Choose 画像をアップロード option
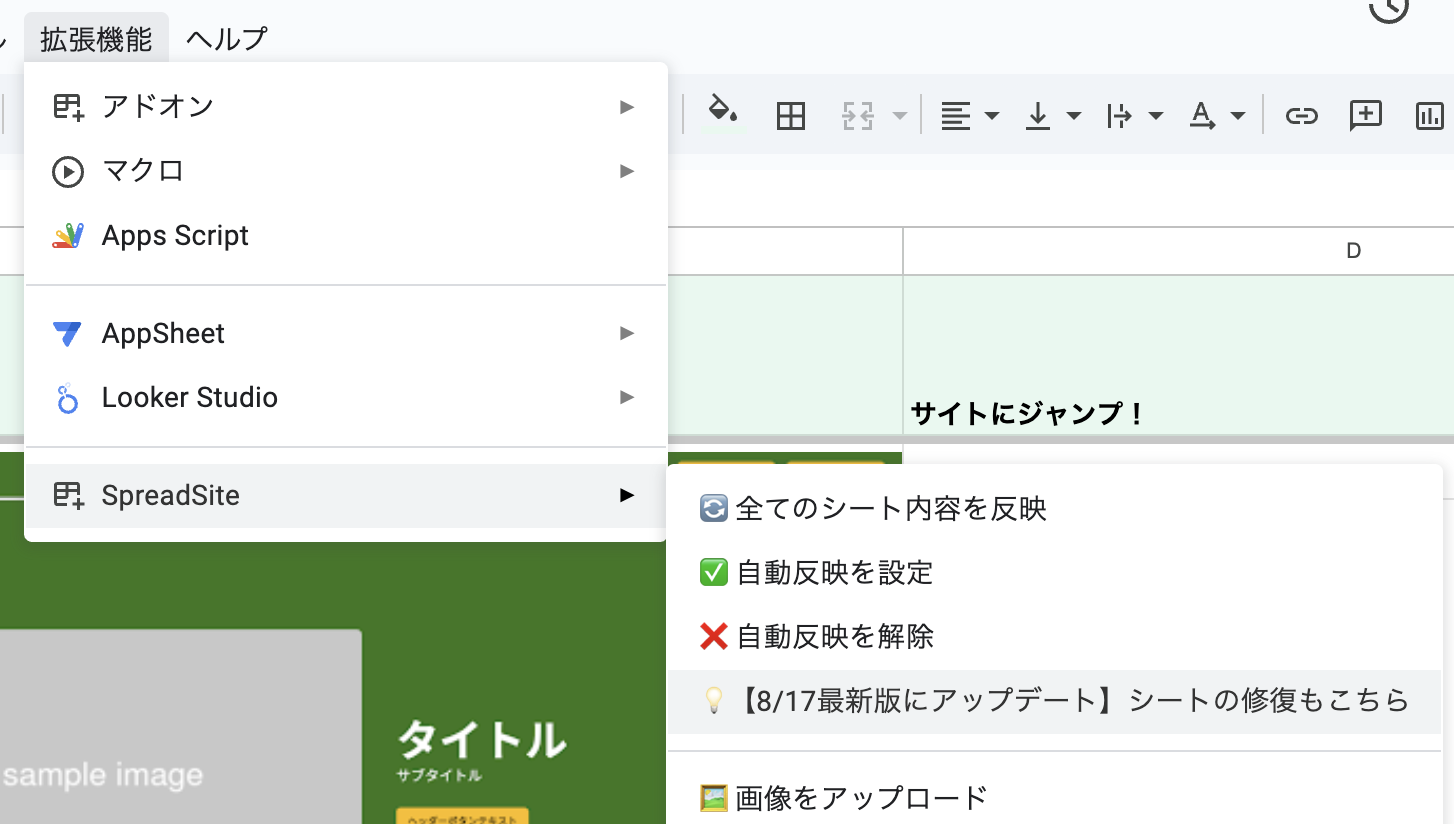This screenshot has height=824, width=1454. [x=1054, y=798]
